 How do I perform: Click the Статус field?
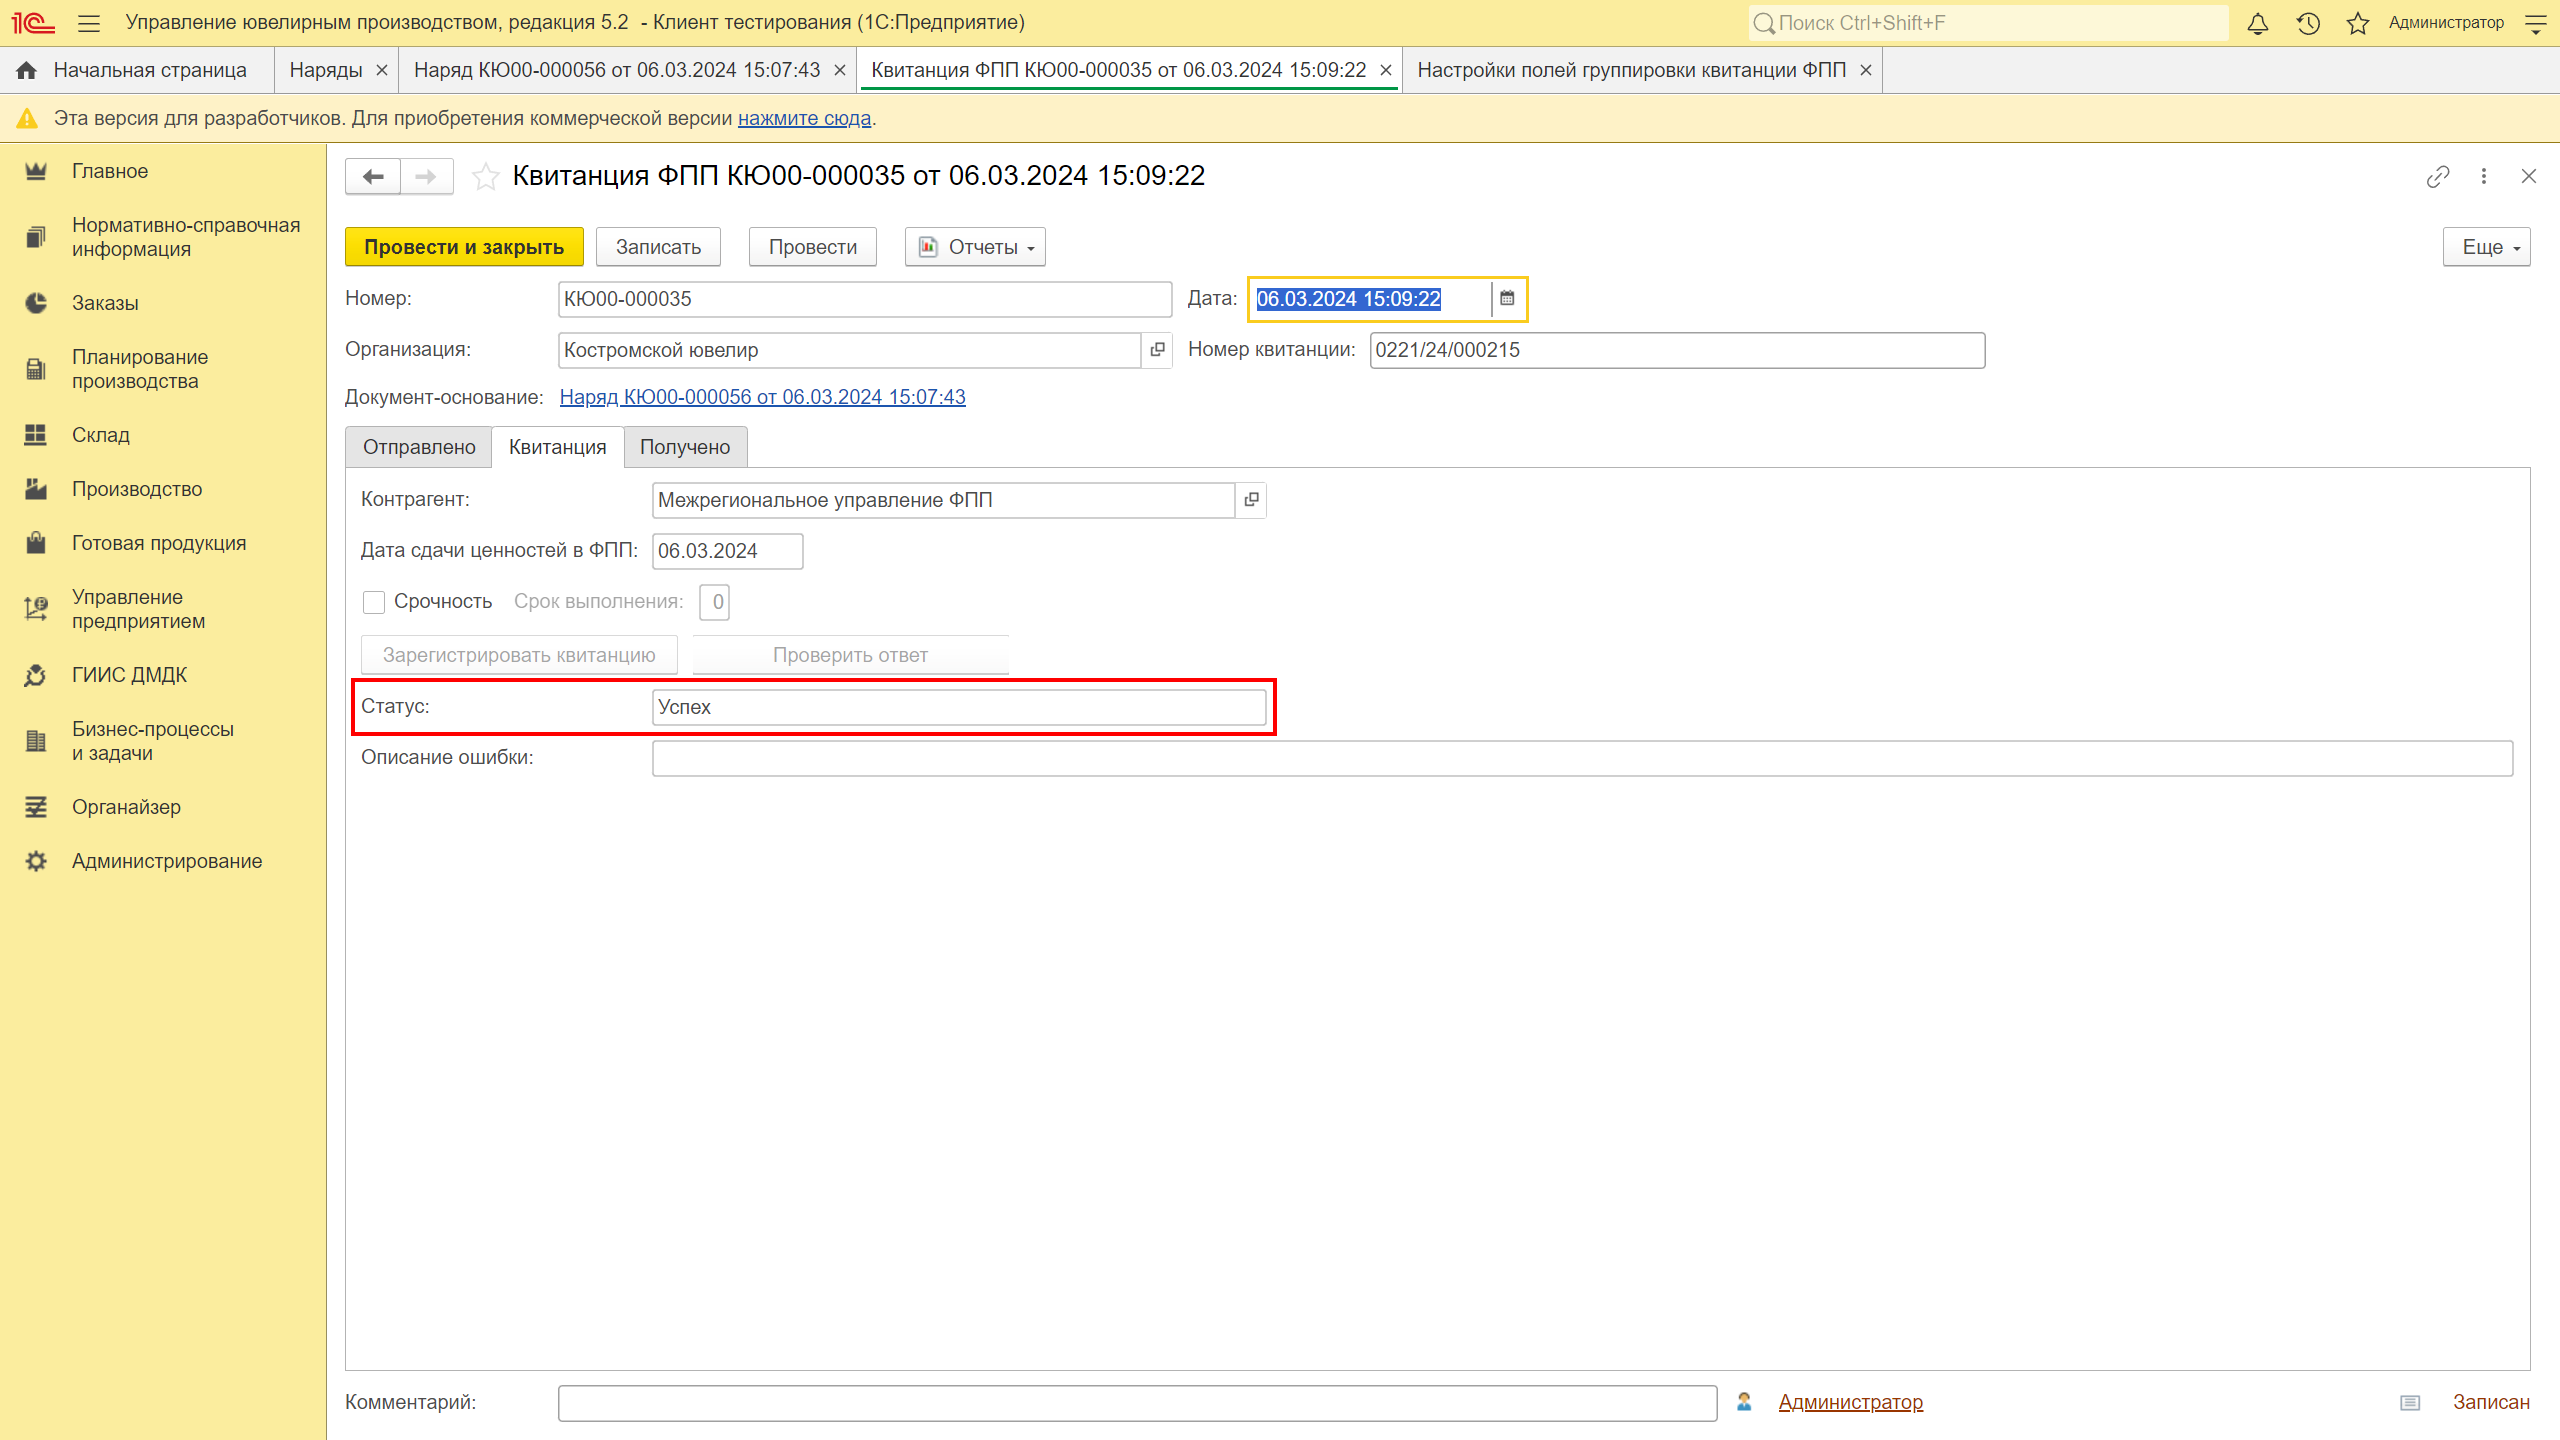tap(959, 707)
